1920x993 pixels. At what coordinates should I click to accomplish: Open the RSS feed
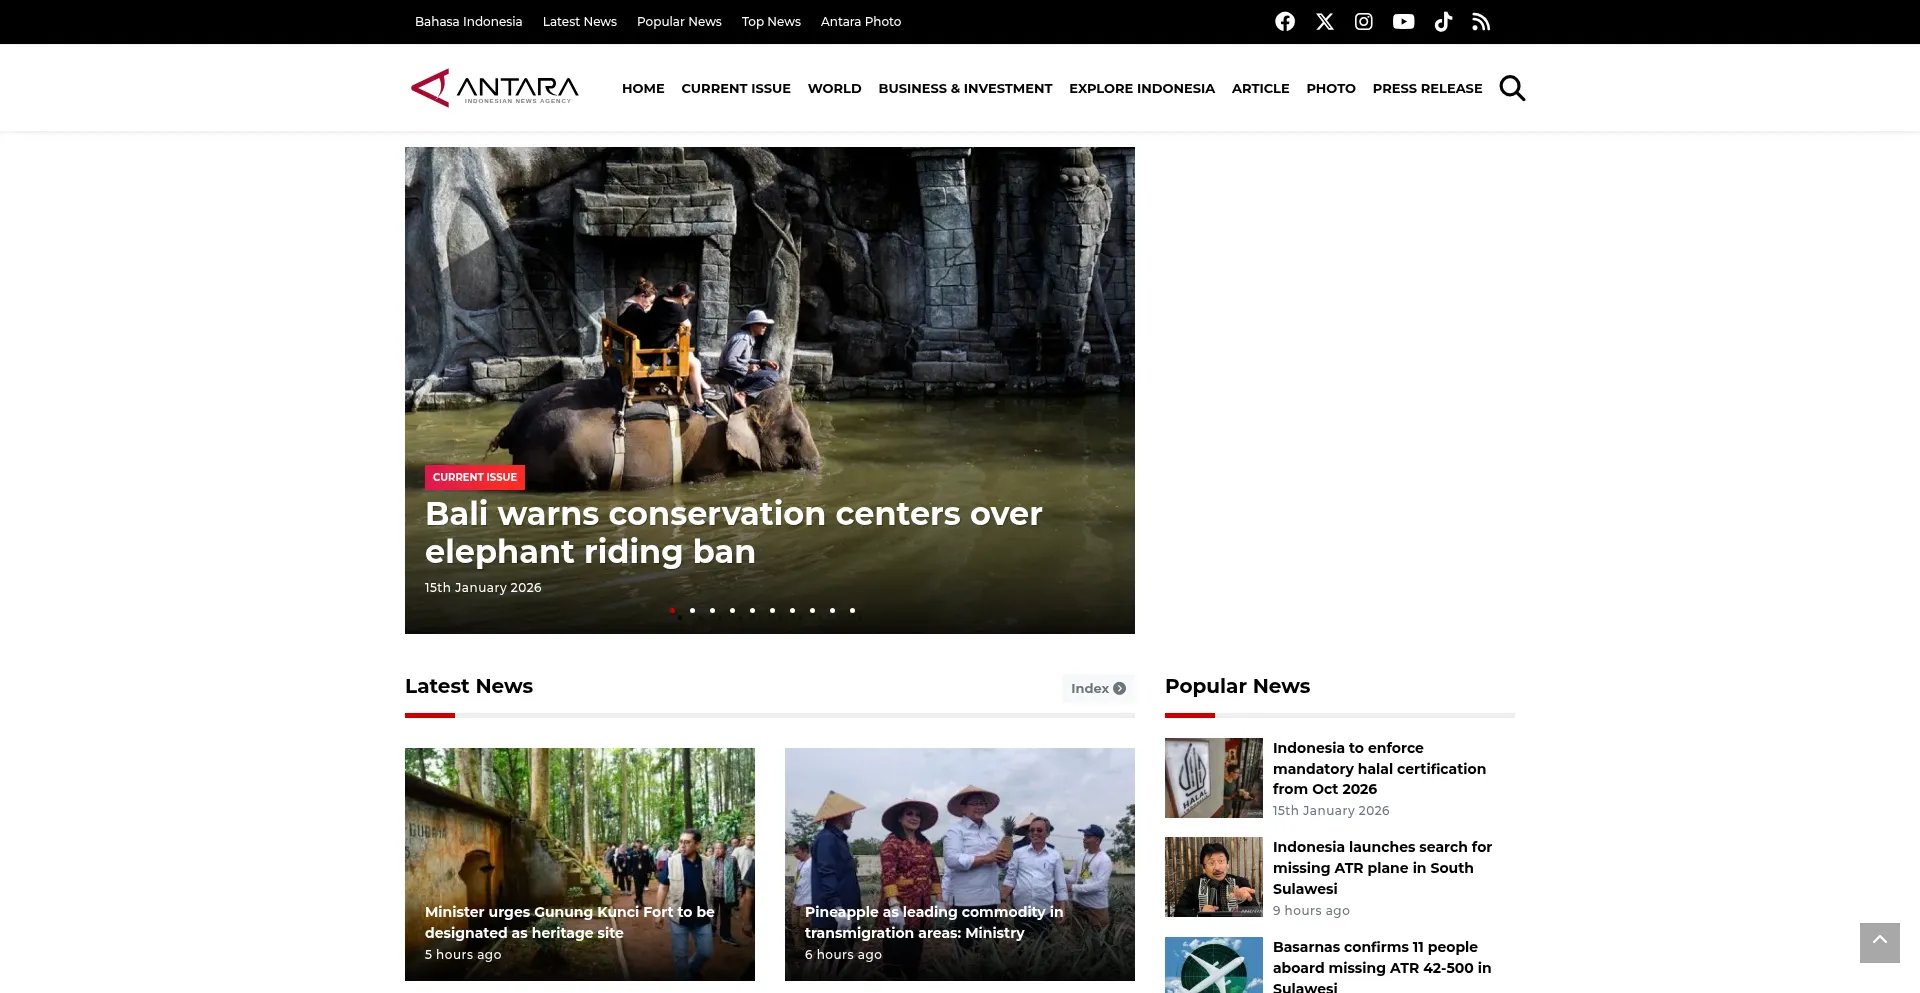coord(1481,21)
